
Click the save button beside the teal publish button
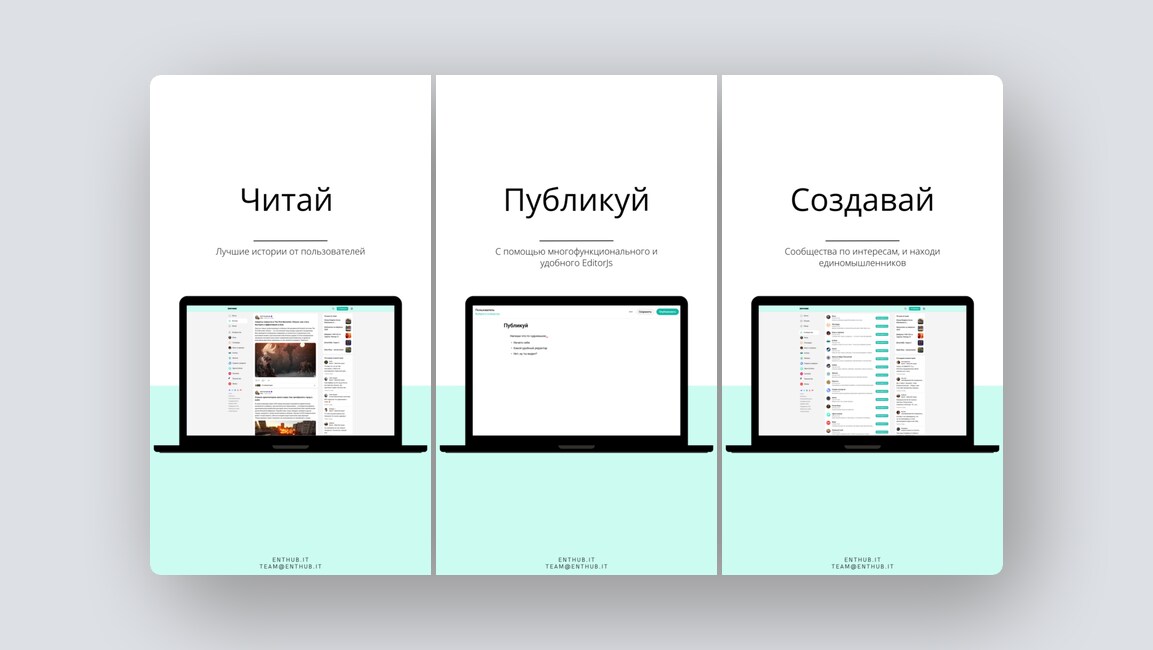click(645, 312)
